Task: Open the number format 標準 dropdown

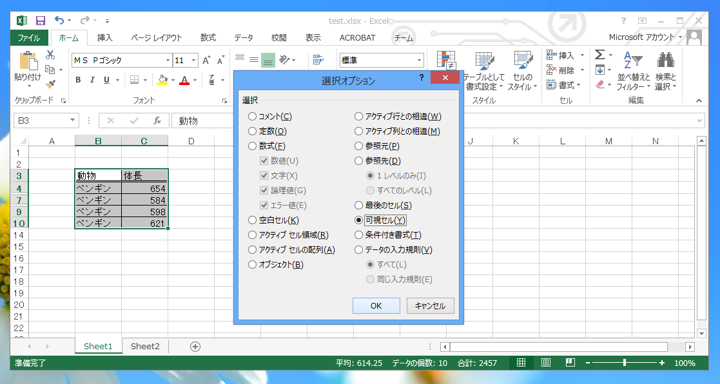Action: [419, 60]
